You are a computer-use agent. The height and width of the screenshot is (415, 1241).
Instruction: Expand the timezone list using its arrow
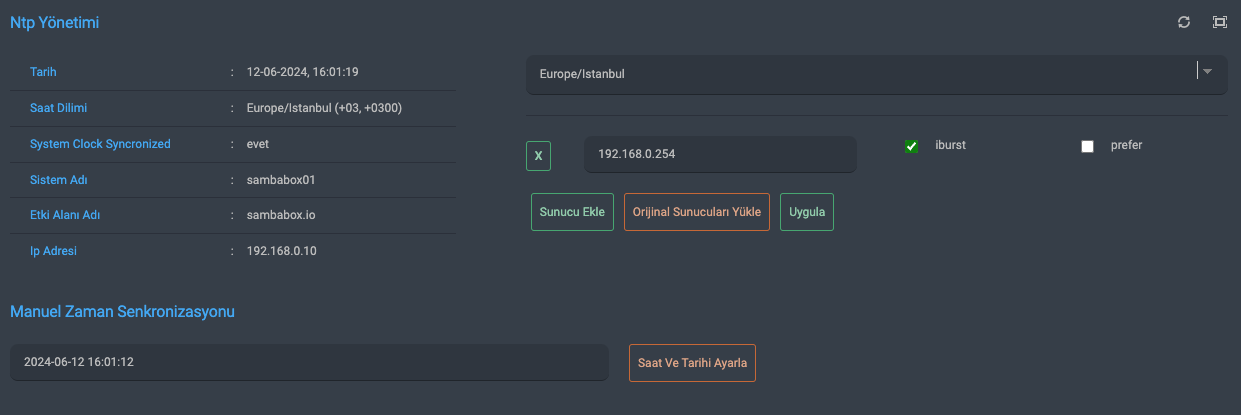1208,72
